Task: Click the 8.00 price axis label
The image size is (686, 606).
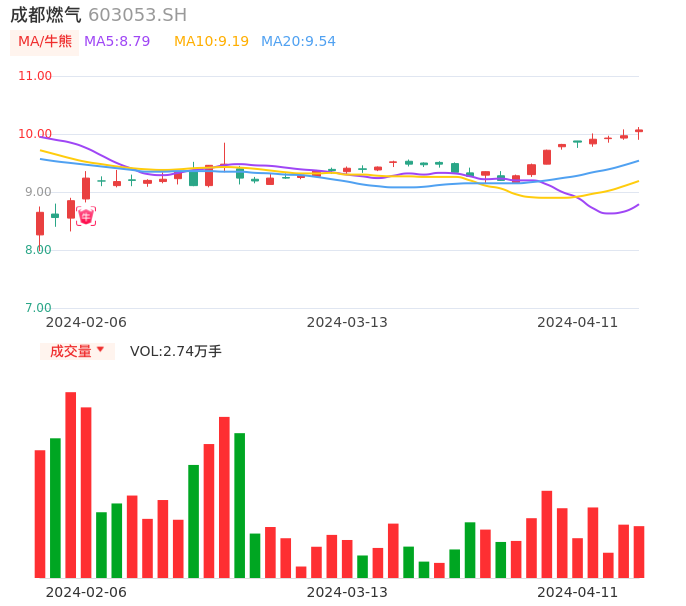Action: pyautogui.click(x=38, y=250)
